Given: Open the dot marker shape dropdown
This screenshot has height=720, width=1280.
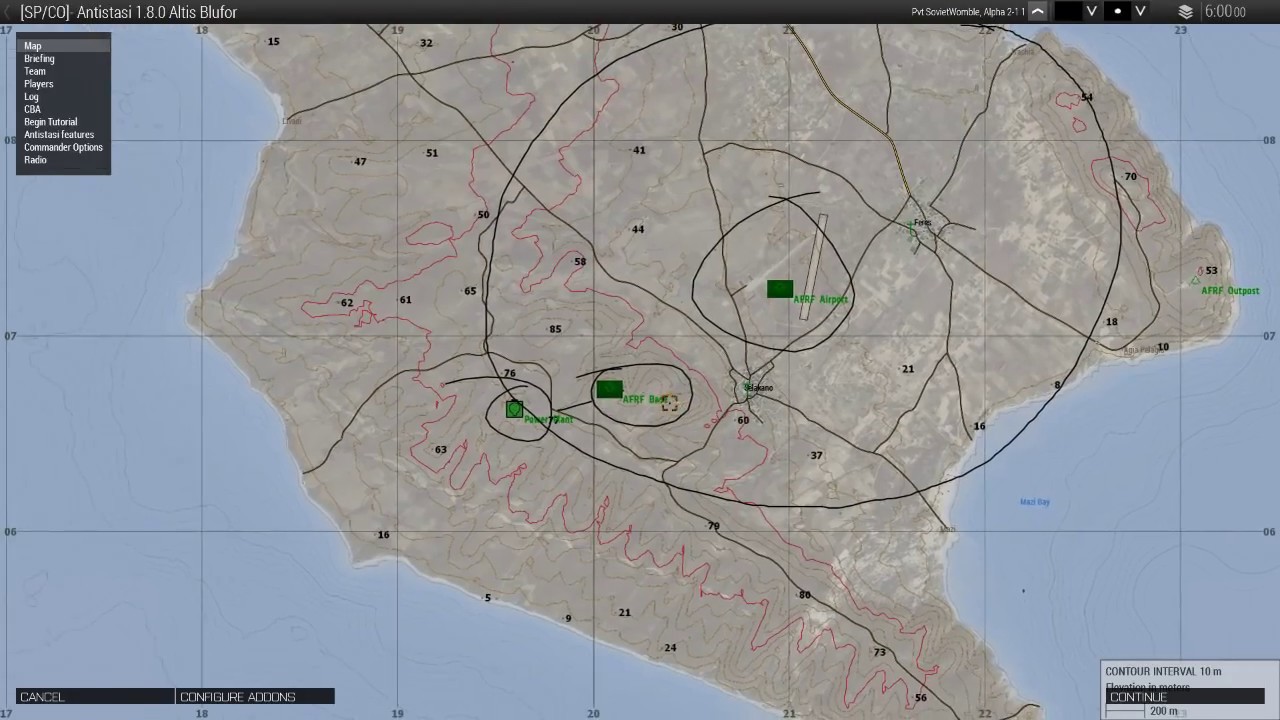Looking at the screenshot, I should pos(1140,11).
